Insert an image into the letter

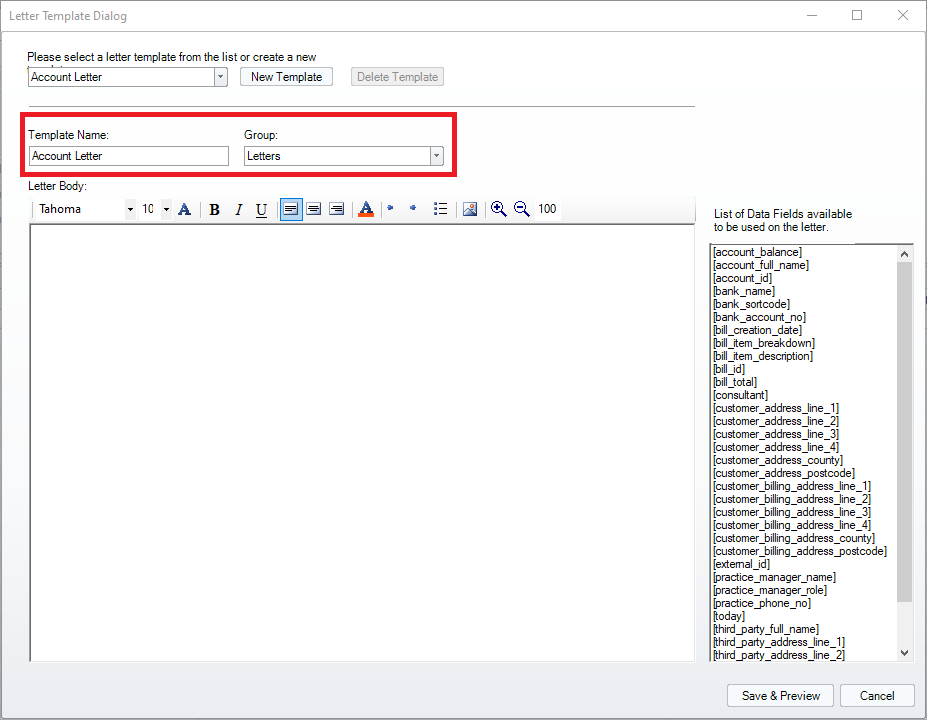coord(469,209)
